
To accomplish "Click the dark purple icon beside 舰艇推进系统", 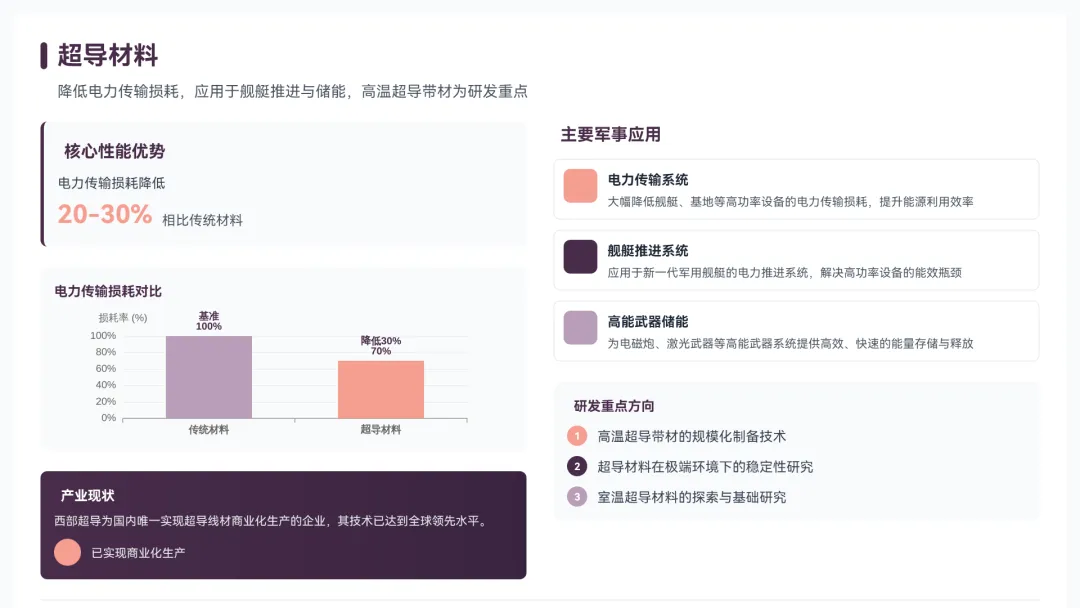I will 580,257.
